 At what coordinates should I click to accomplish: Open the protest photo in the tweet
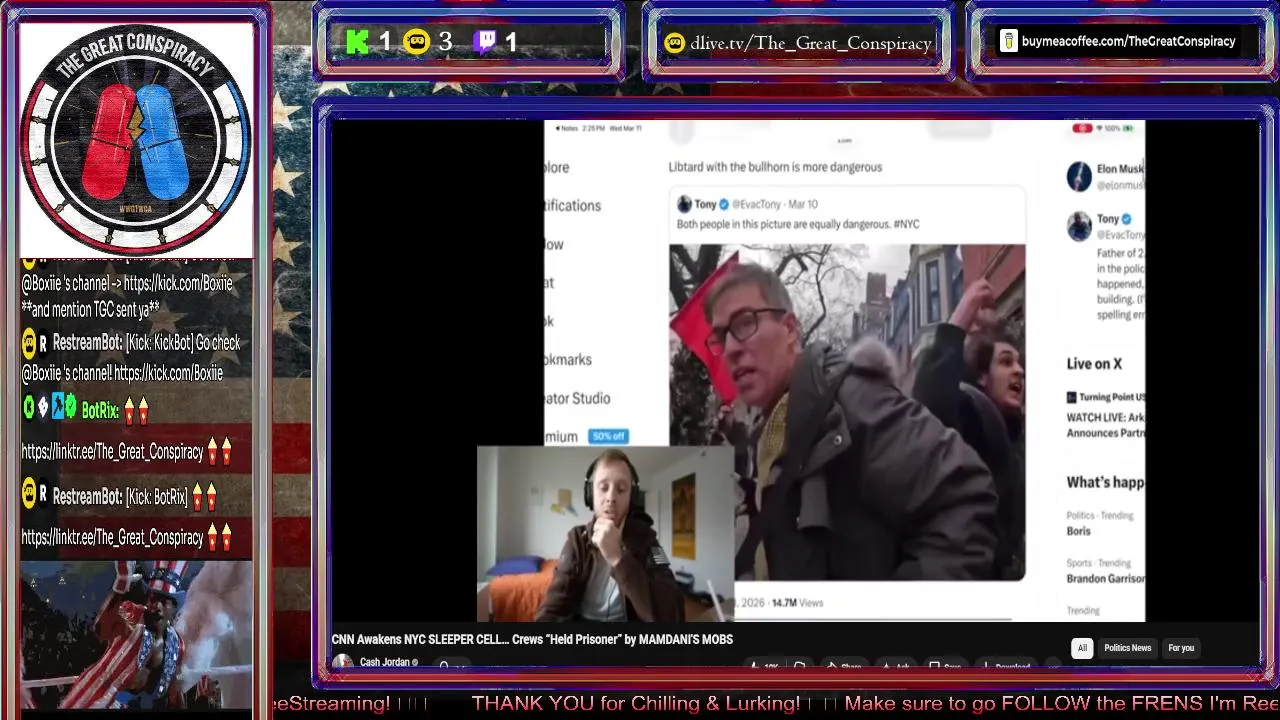pyautogui.click(x=847, y=412)
